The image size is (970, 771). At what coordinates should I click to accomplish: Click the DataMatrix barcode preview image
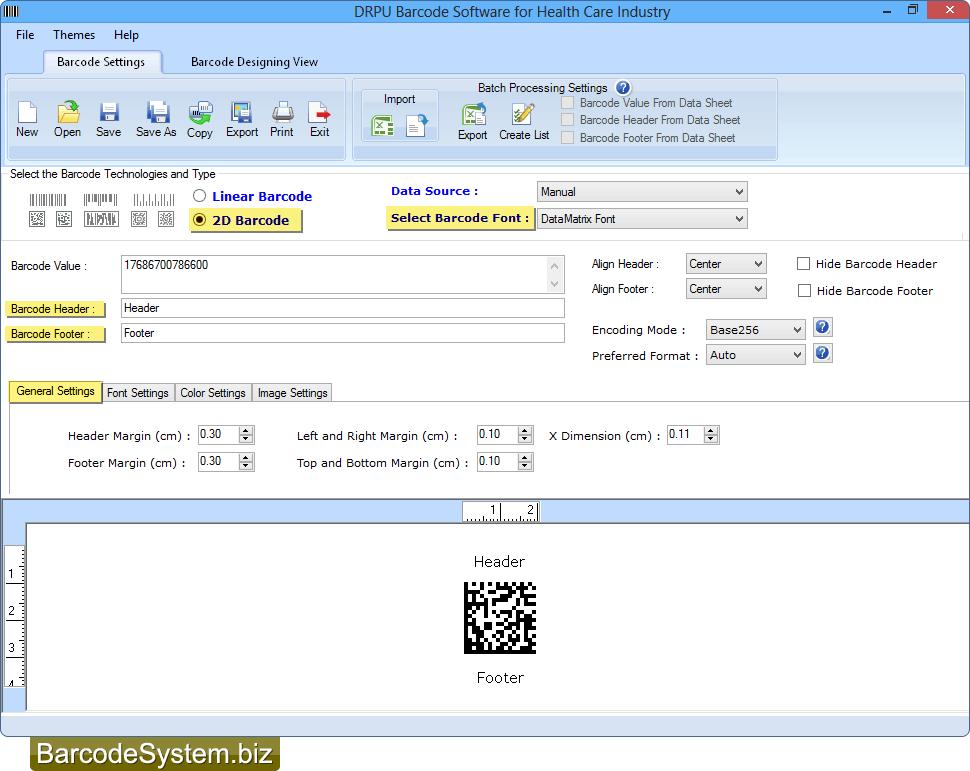[x=500, y=618]
